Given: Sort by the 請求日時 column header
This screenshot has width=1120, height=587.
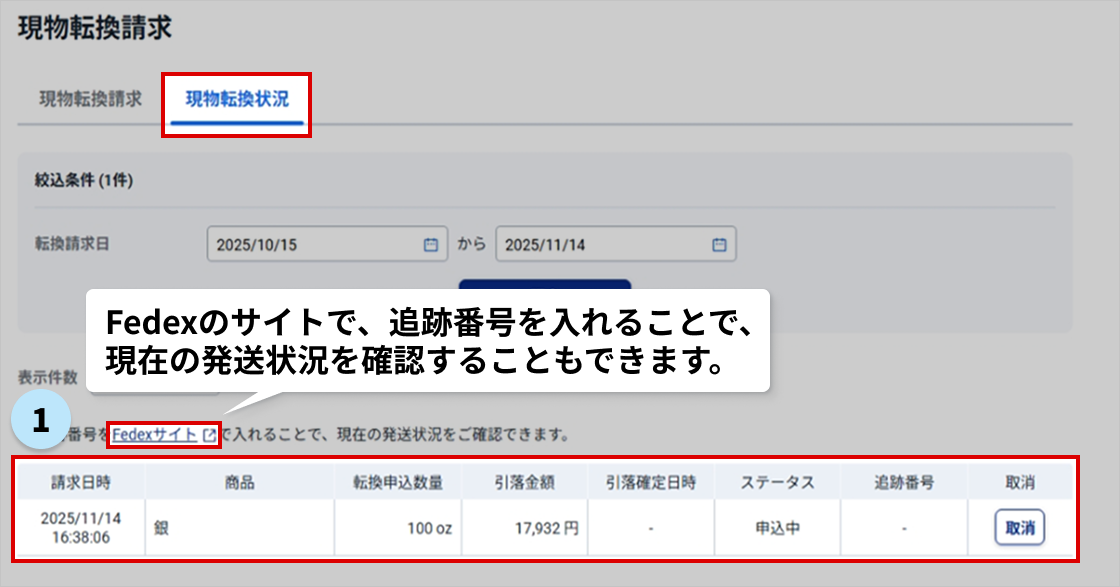Looking at the screenshot, I should [81, 482].
